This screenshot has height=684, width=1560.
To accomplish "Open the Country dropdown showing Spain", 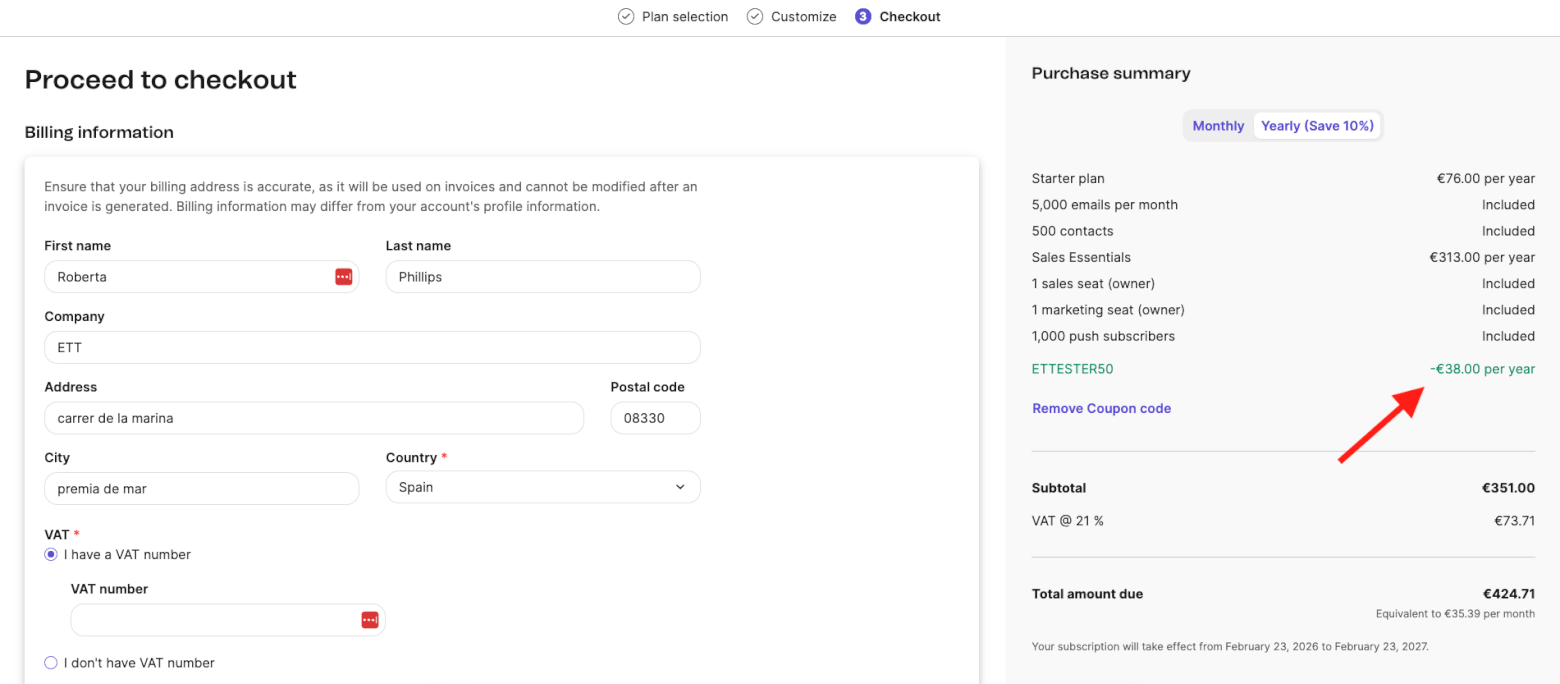I will [x=542, y=487].
